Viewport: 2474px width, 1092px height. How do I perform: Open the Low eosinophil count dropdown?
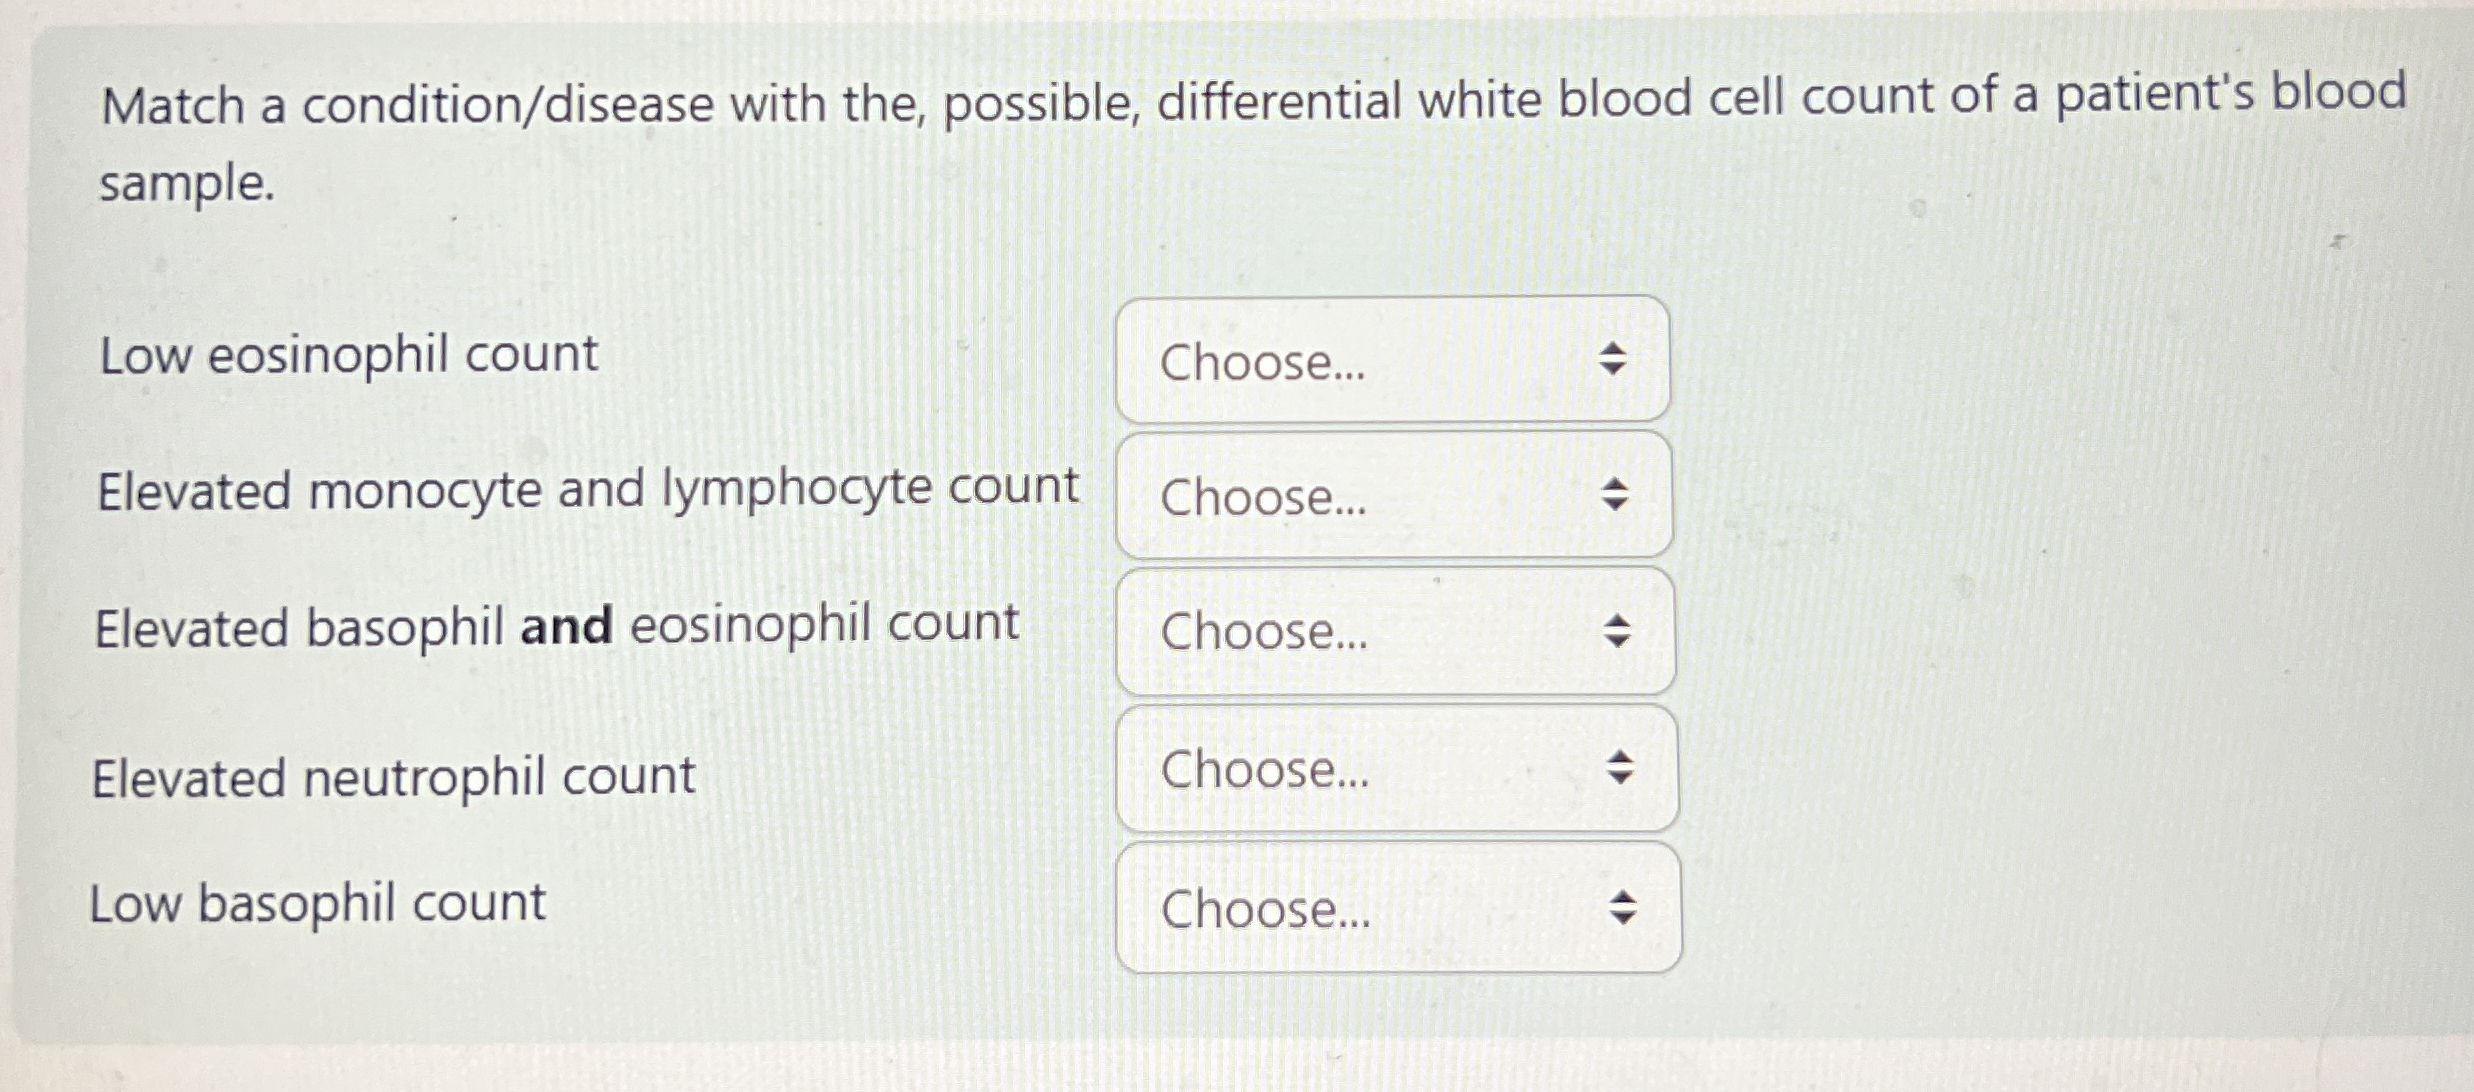[x=1391, y=360]
